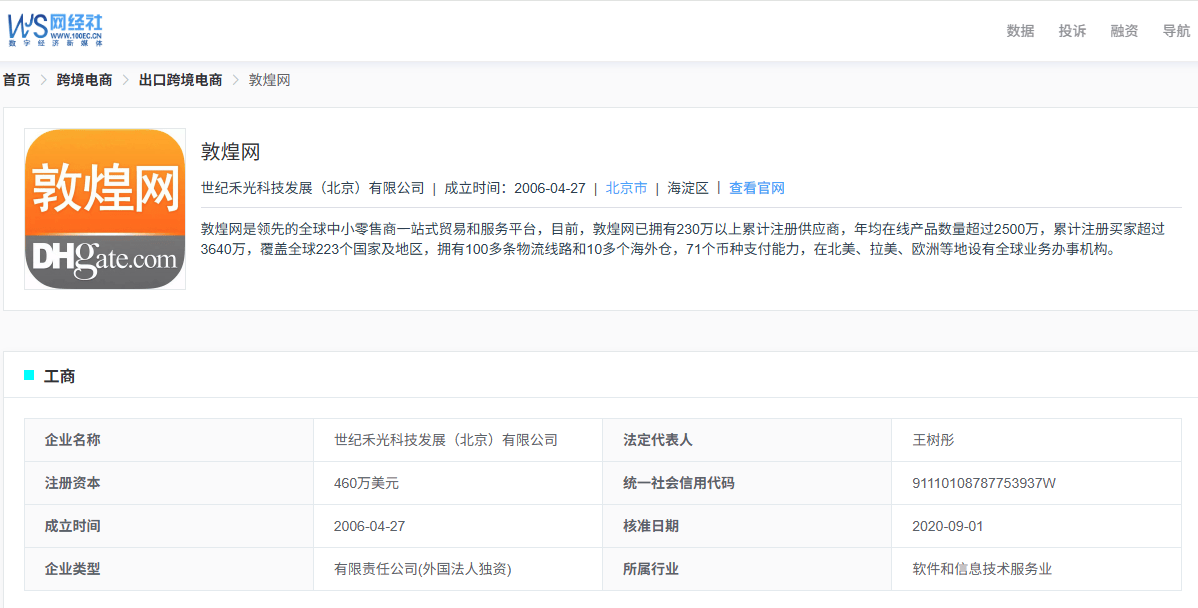Viewport: 1198px width, 608px height.
Task: Go to 融资 in top navigation
Action: pyautogui.click(x=1124, y=31)
